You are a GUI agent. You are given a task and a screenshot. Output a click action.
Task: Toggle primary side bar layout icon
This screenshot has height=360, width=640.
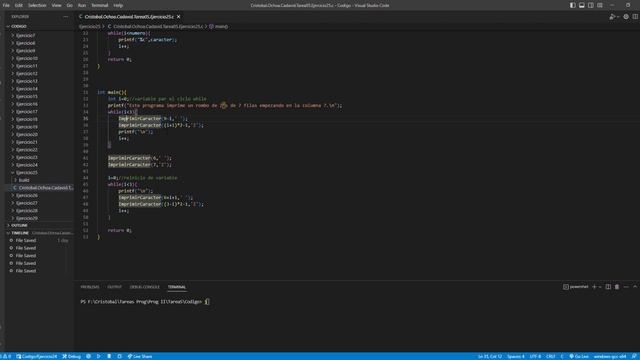click(x=573, y=5)
